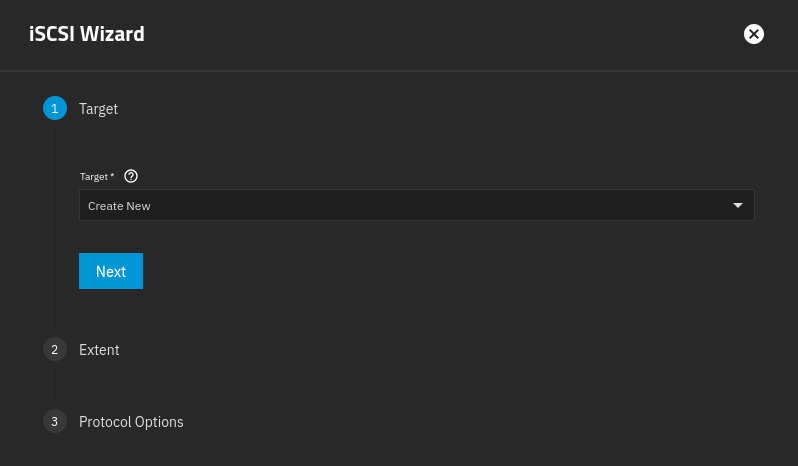Image resolution: width=798 pixels, height=466 pixels.
Task: Click the step 3 number circle
Action: click(x=55, y=422)
